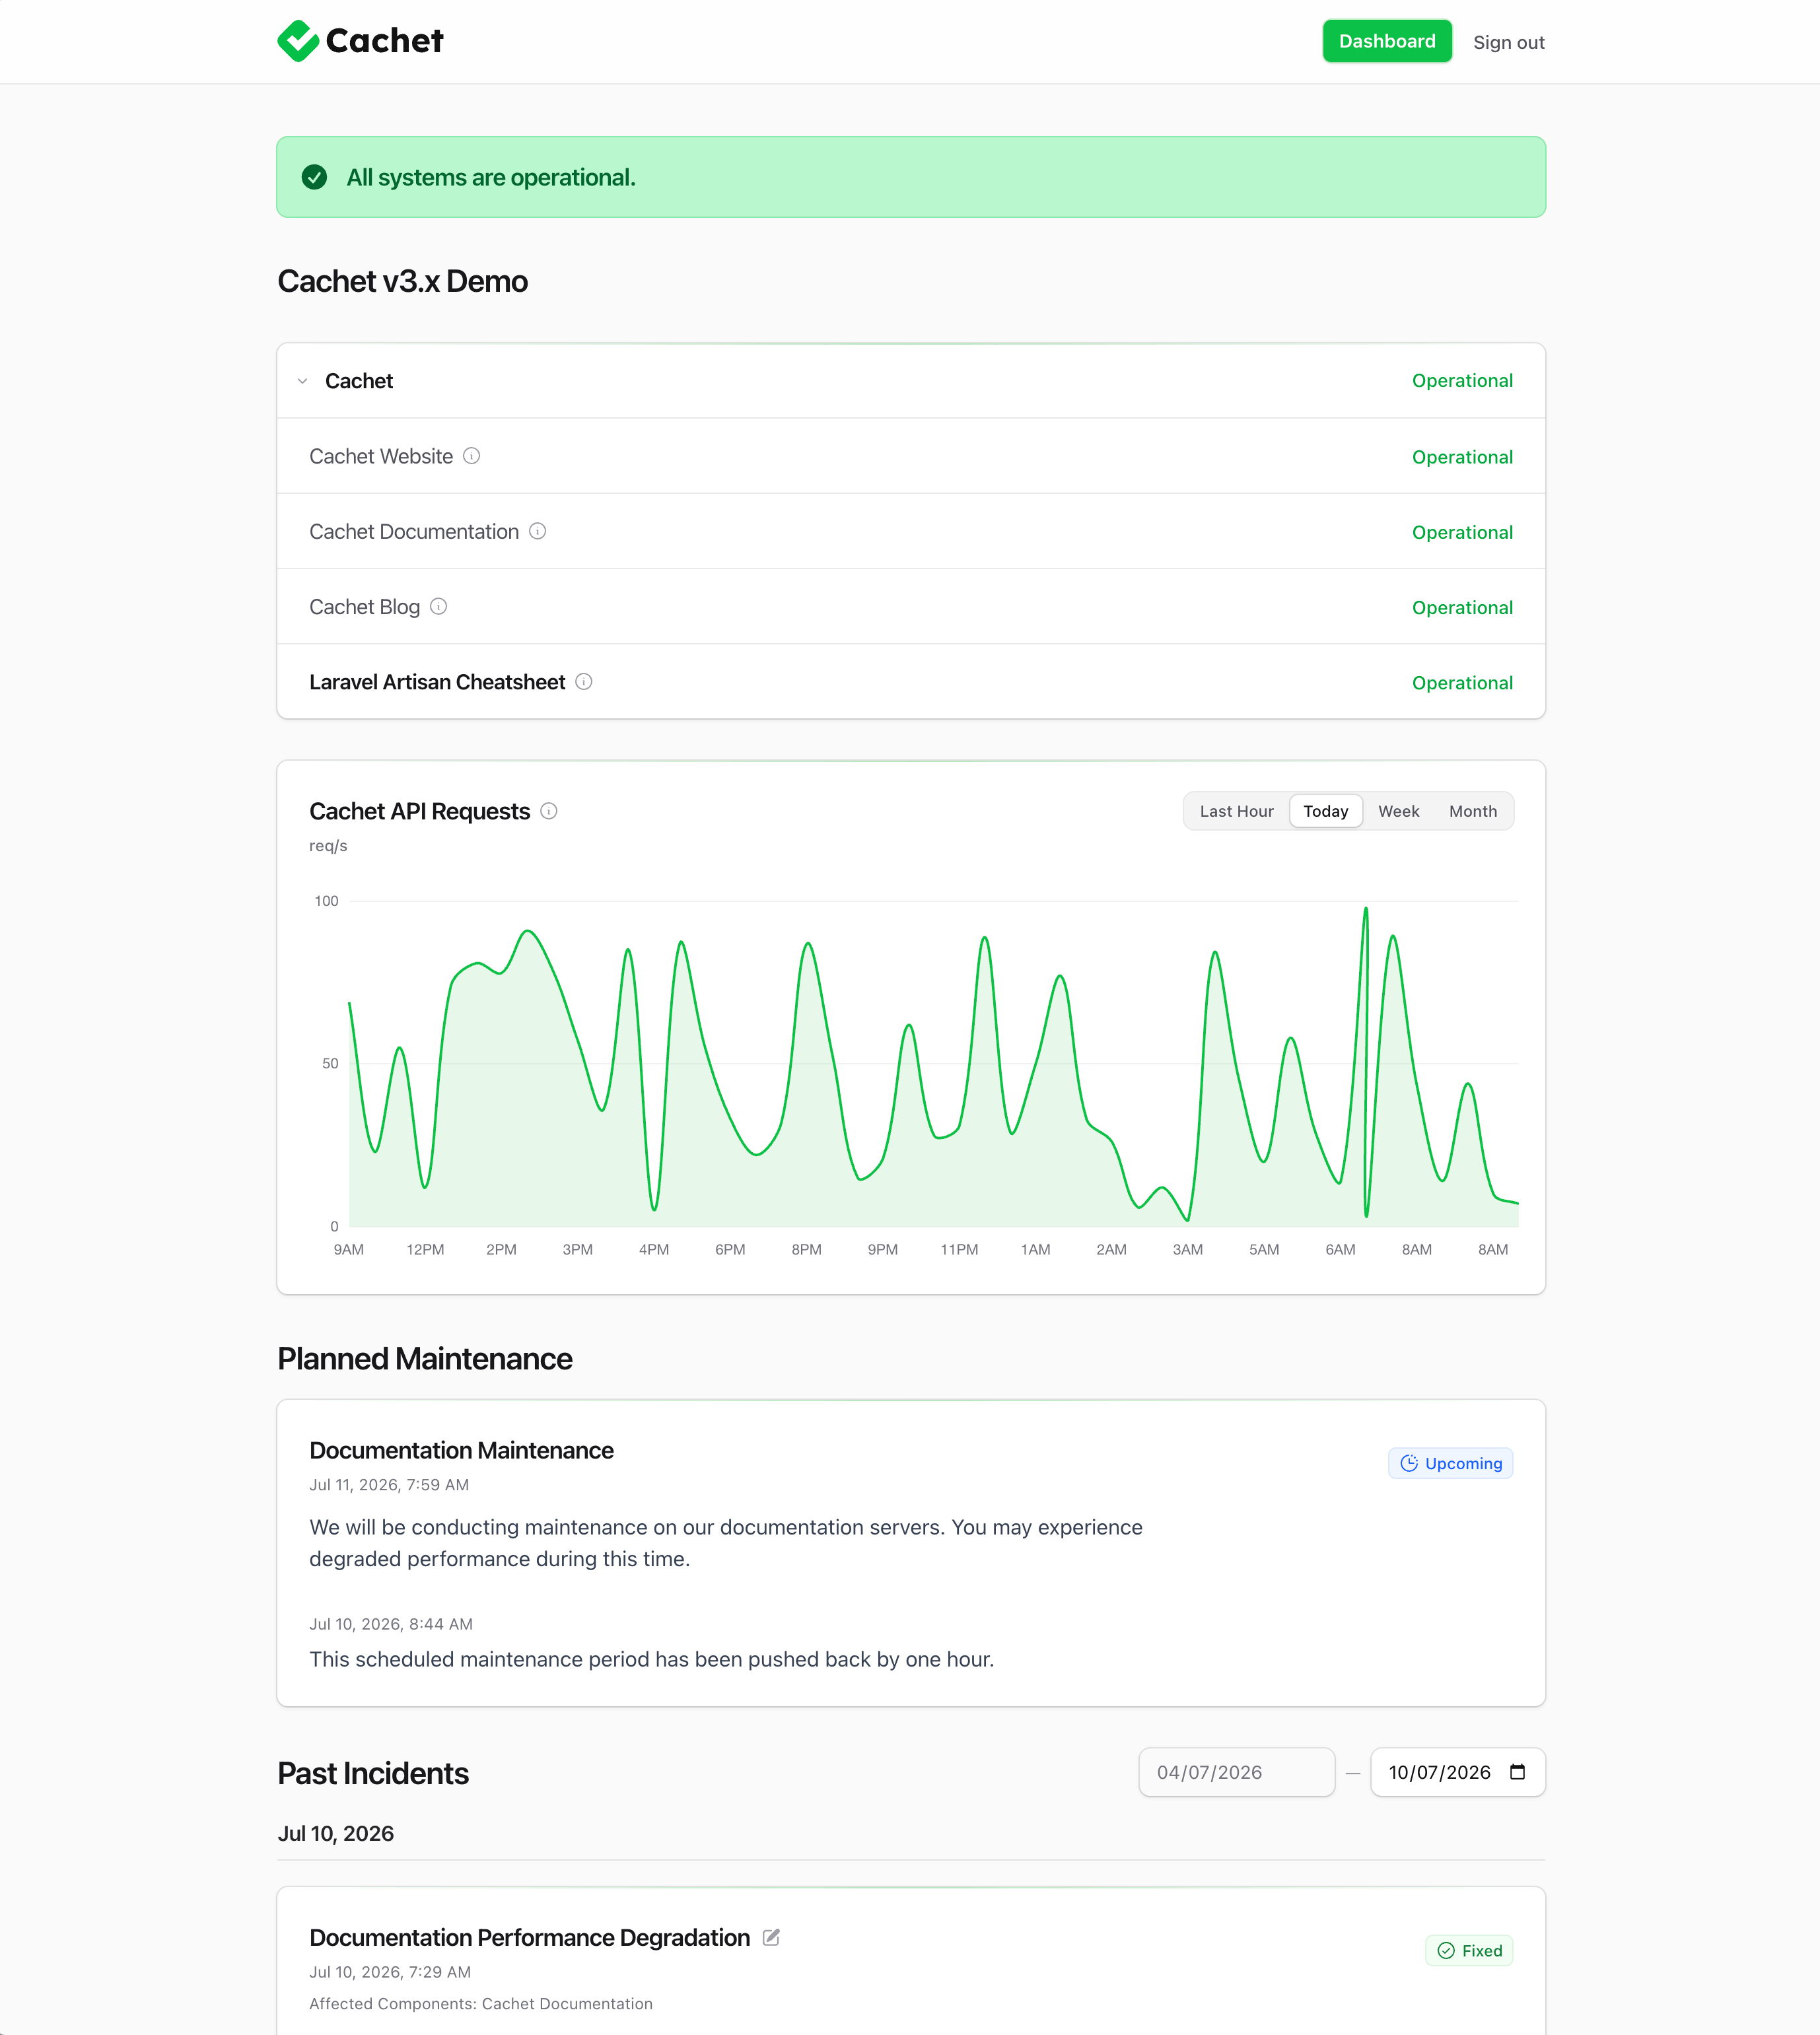
Task: Click the 11PM label on chart axis
Action: click(x=959, y=1249)
